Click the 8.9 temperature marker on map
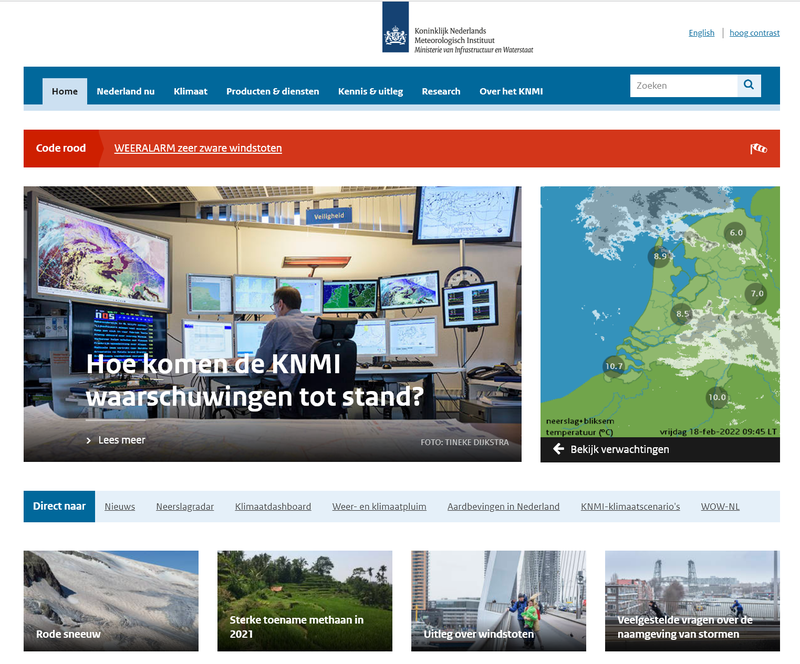The width and height of the screenshot is (800, 664). [x=660, y=256]
